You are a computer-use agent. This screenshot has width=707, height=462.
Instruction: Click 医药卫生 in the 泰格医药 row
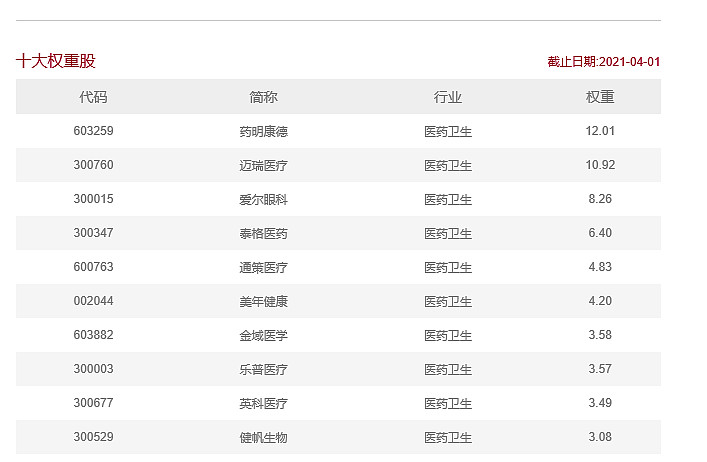pos(448,233)
